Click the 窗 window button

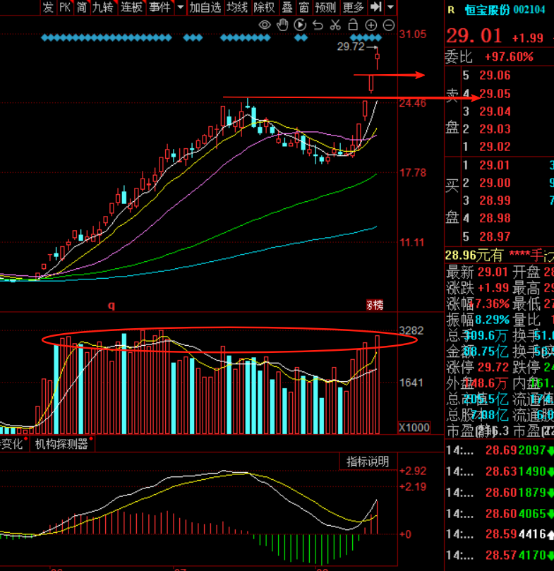[303, 7]
